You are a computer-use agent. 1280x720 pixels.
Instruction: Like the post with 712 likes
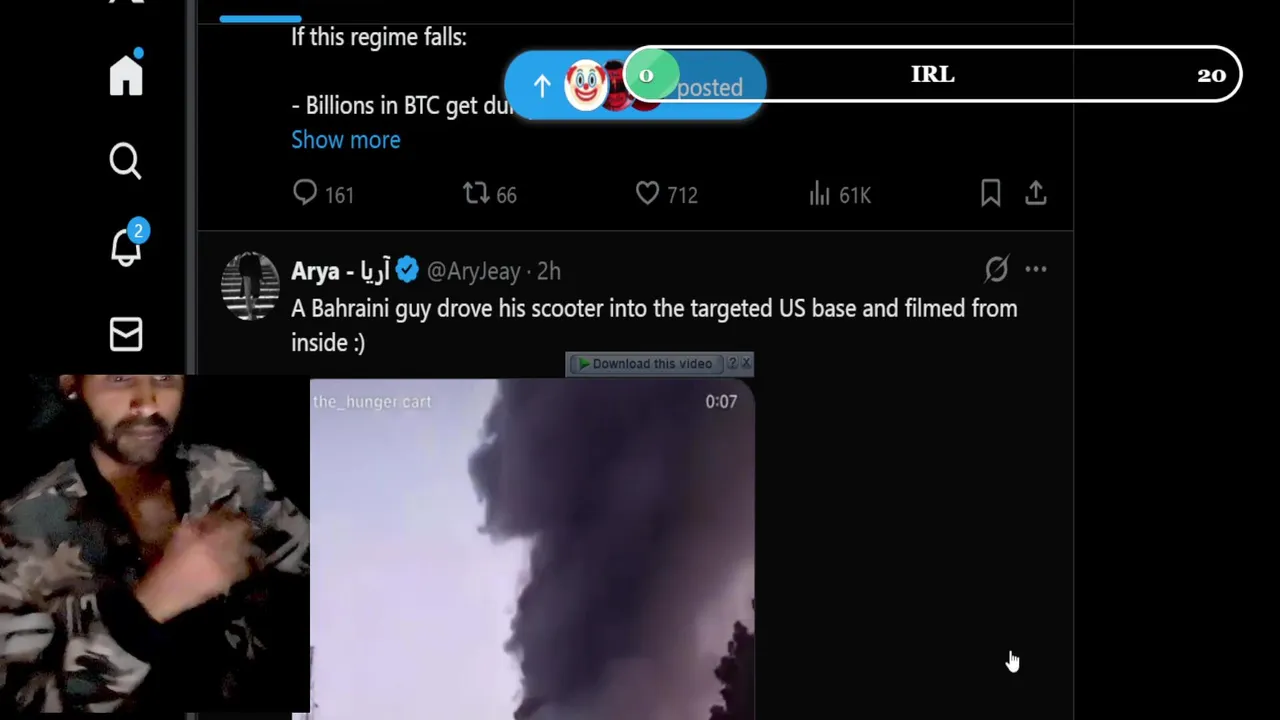666,194
